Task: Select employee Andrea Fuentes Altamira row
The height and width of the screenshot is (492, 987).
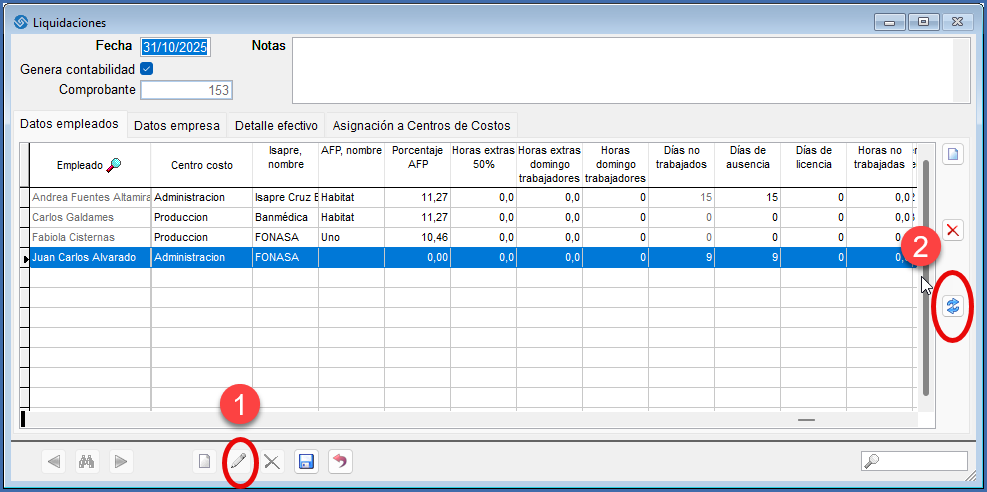Action: [x=90, y=197]
